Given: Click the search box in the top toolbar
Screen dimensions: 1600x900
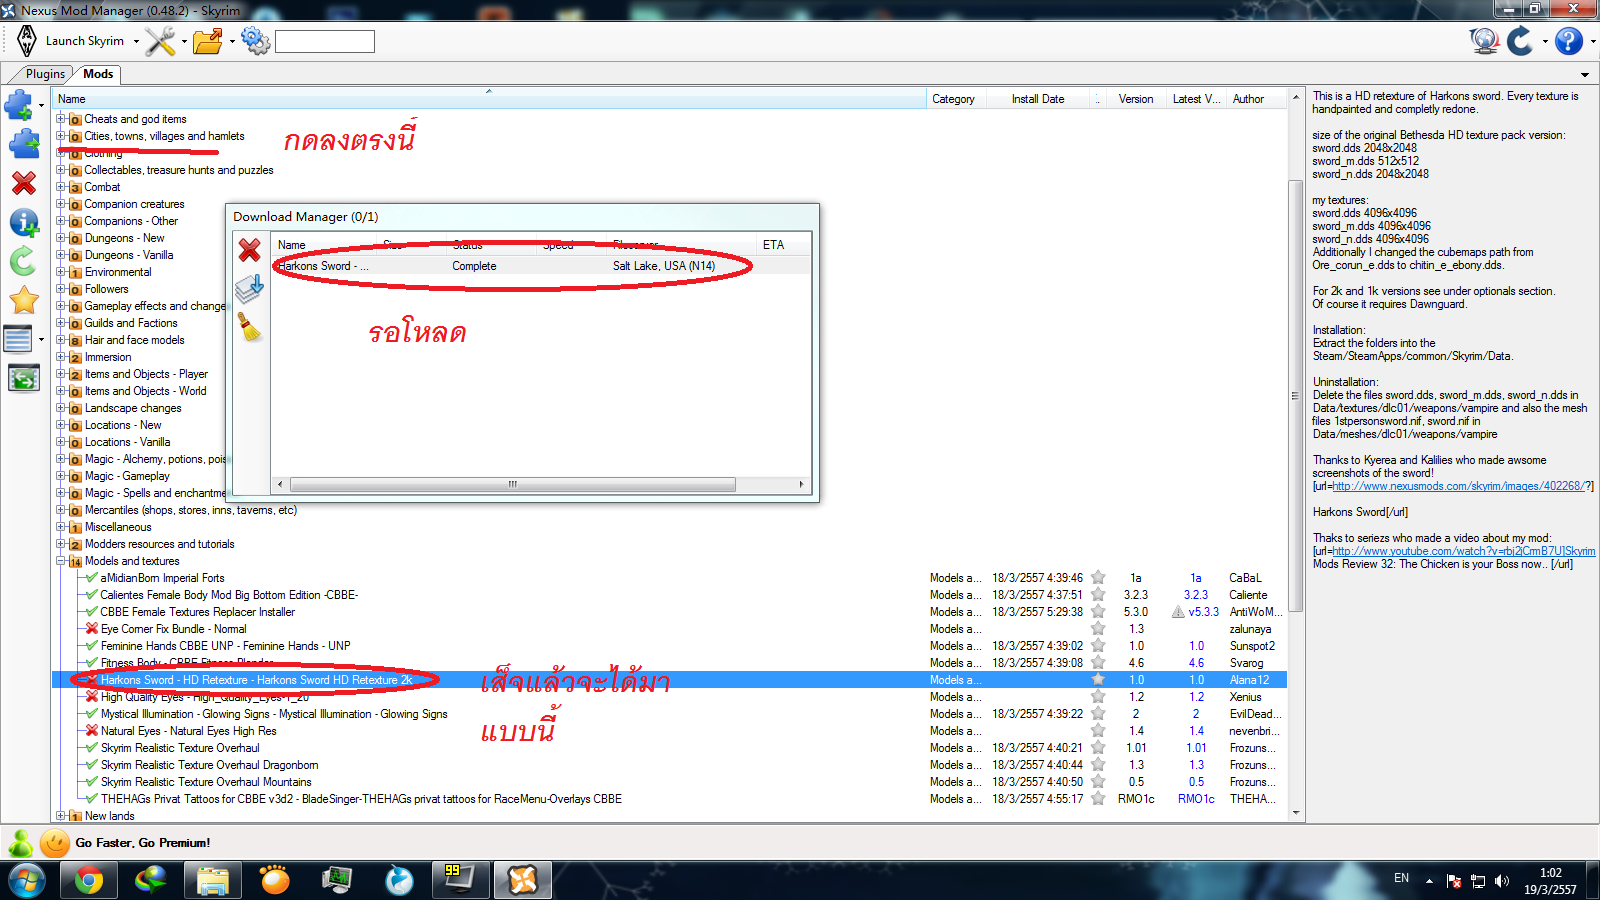Looking at the screenshot, I should (x=325, y=41).
